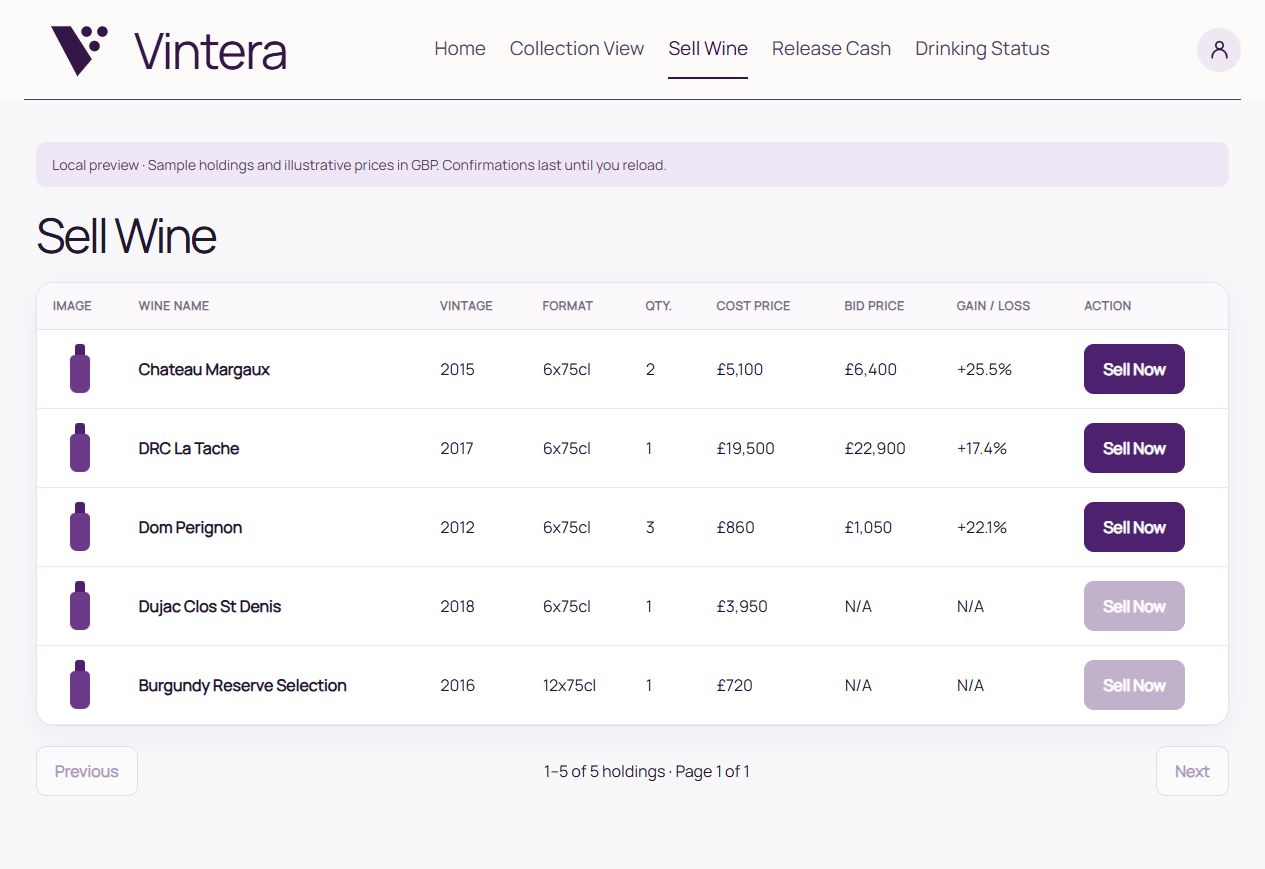Click the Vintera logo mark
Image resolution: width=1265 pixels, height=869 pixels.
pos(80,50)
